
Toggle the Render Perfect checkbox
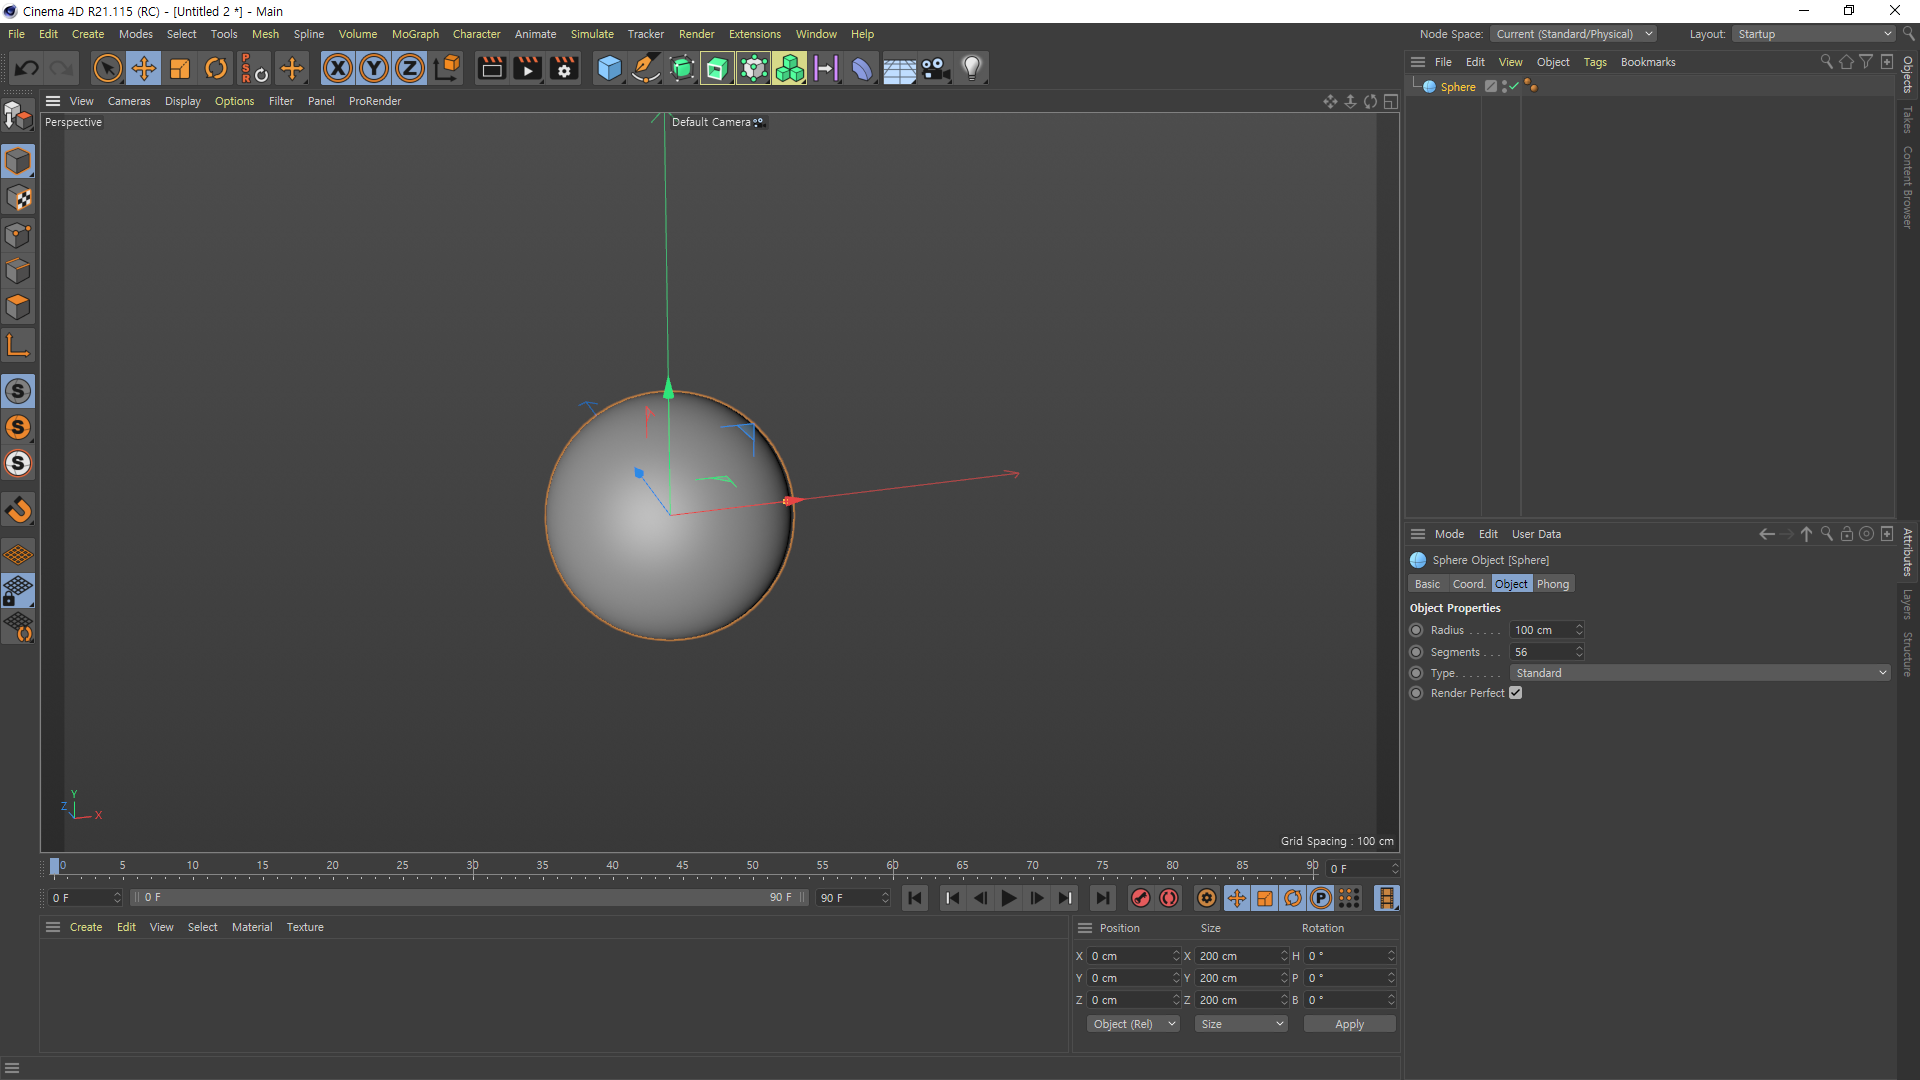pyautogui.click(x=1516, y=693)
